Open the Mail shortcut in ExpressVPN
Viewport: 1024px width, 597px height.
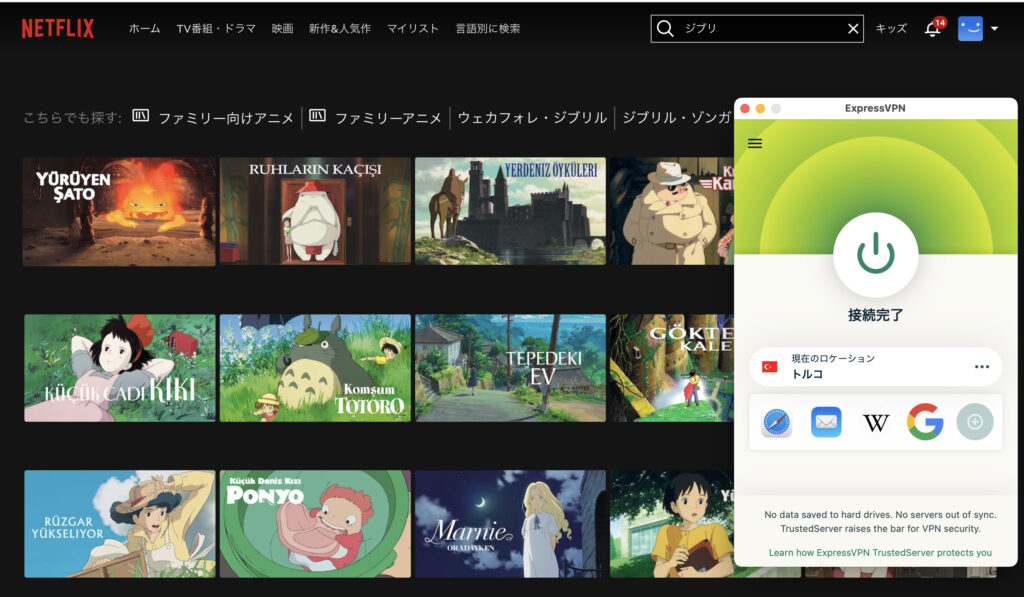(x=826, y=422)
